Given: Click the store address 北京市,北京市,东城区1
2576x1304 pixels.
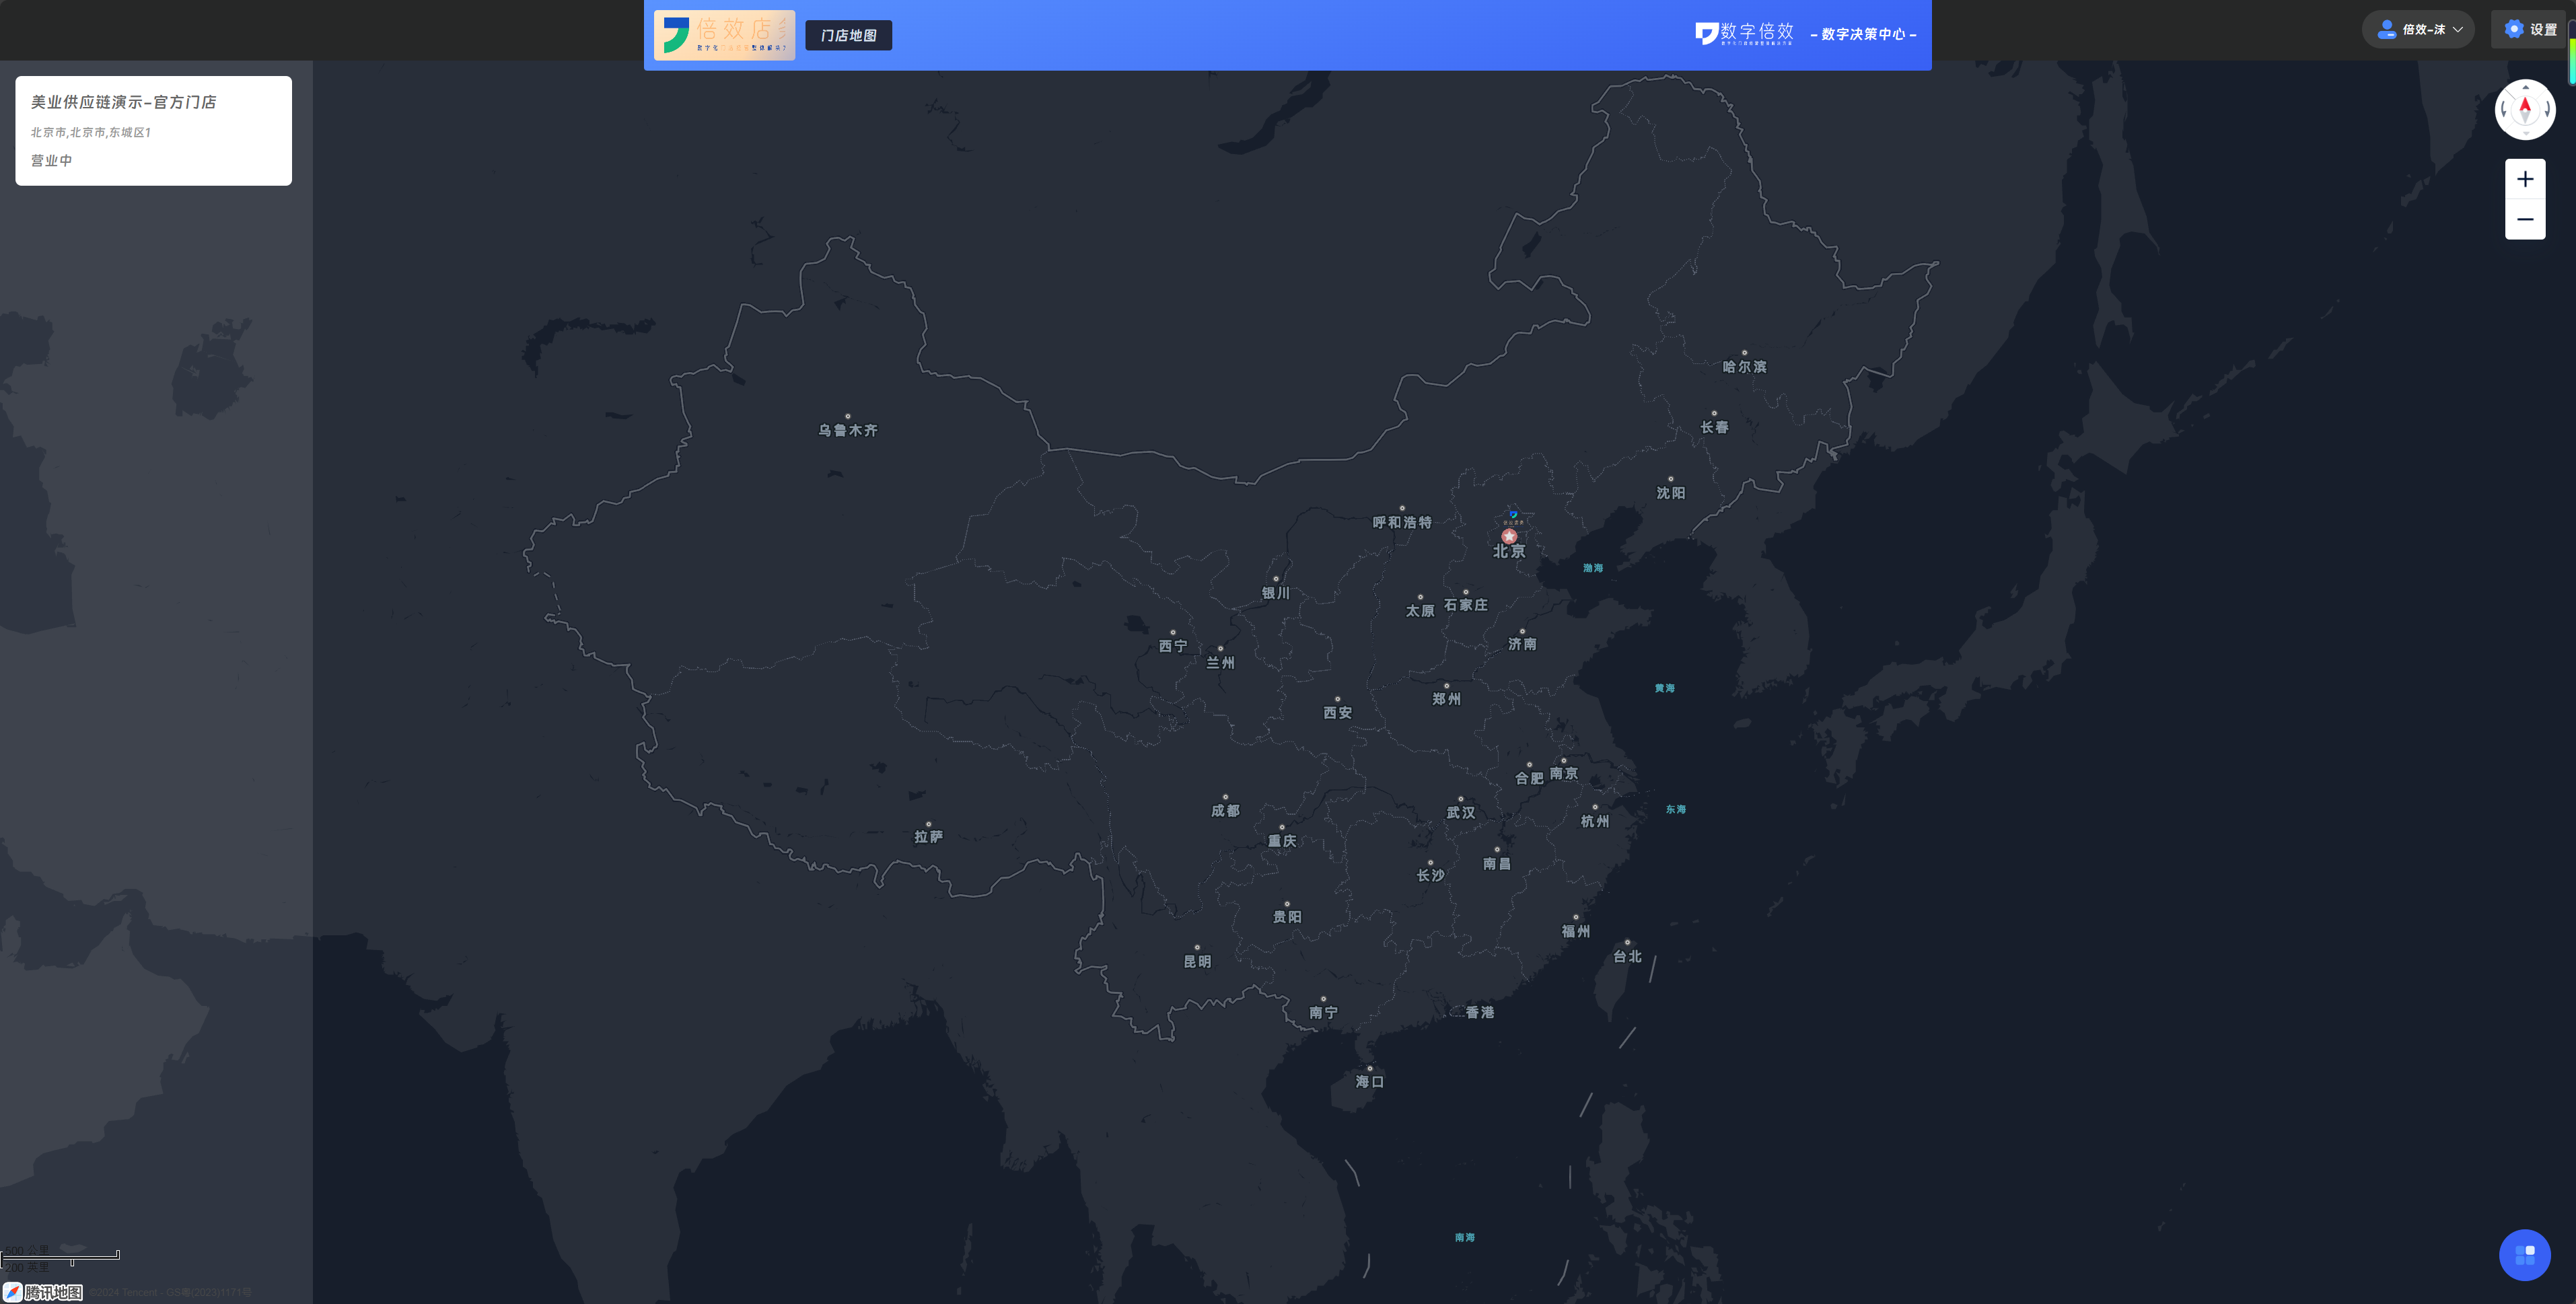Looking at the screenshot, I should click(90, 132).
